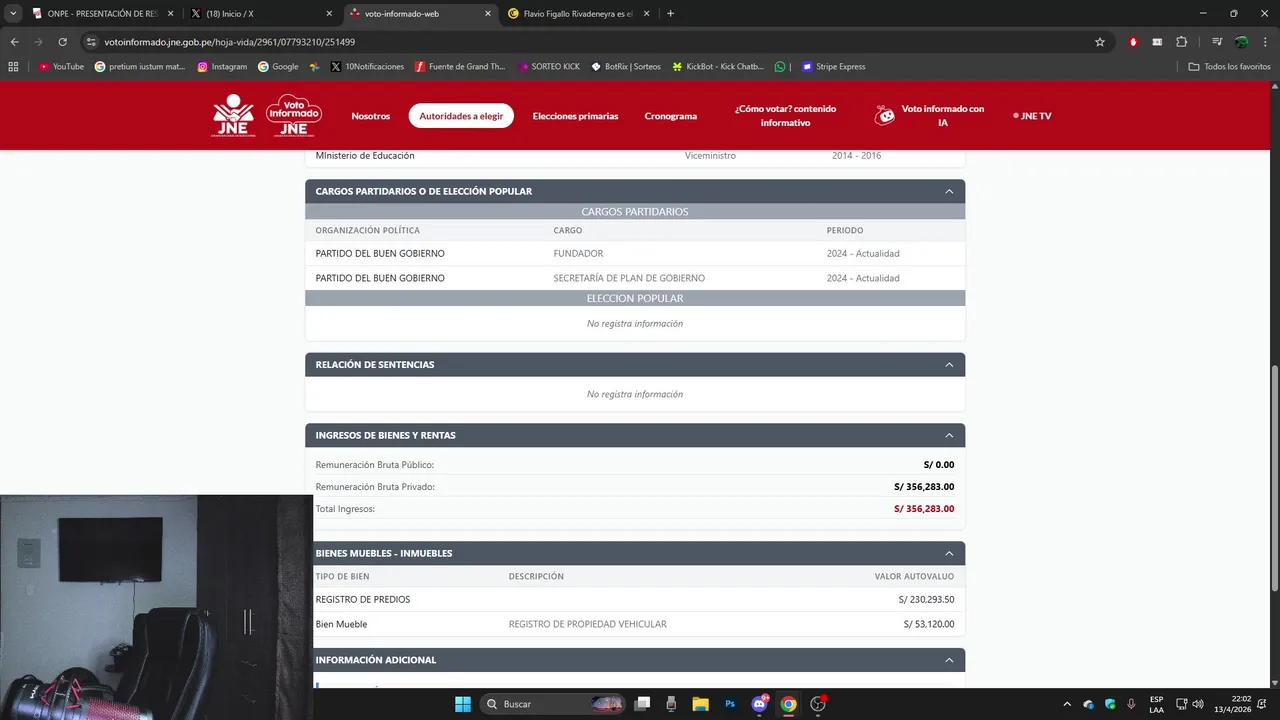Select the Autoridades a elegir menu item
The height and width of the screenshot is (720, 1280).
(x=461, y=116)
